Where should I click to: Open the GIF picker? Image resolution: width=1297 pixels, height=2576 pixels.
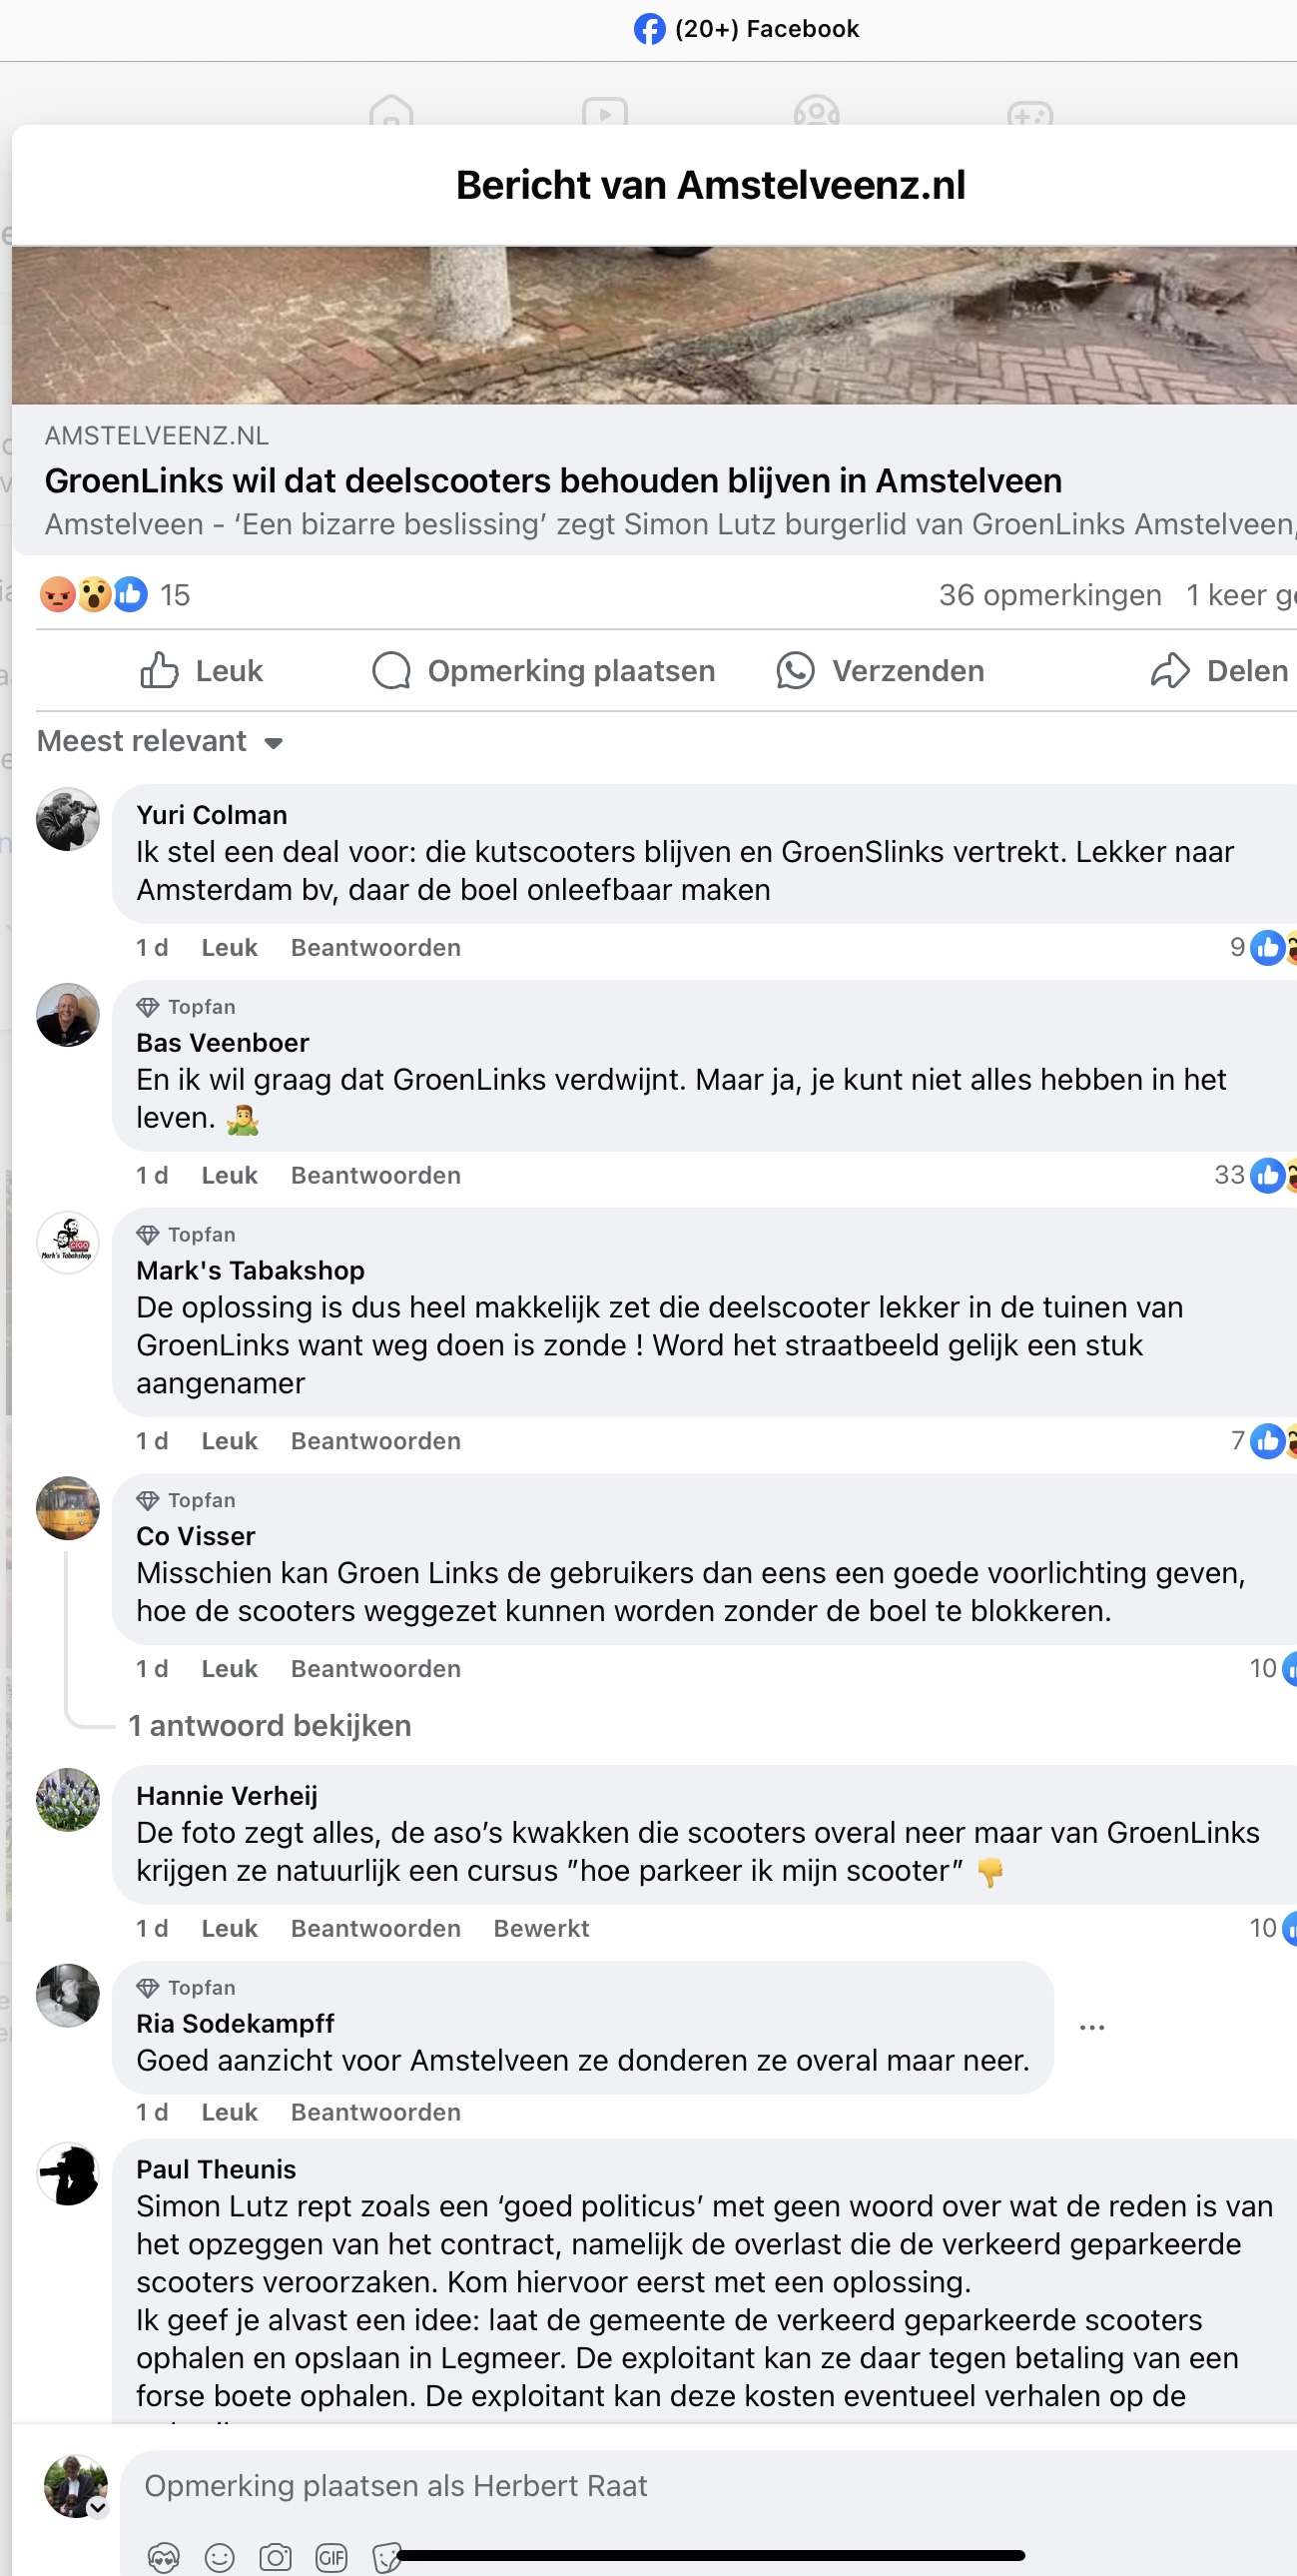pos(331,2557)
